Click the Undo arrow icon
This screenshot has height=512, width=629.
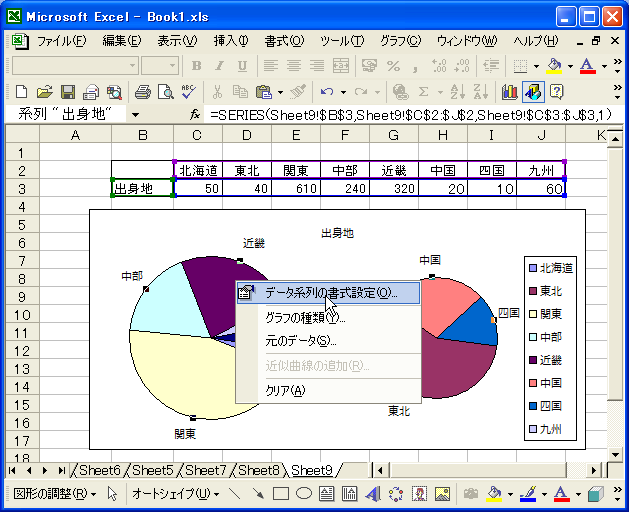pyautogui.click(x=327, y=92)
